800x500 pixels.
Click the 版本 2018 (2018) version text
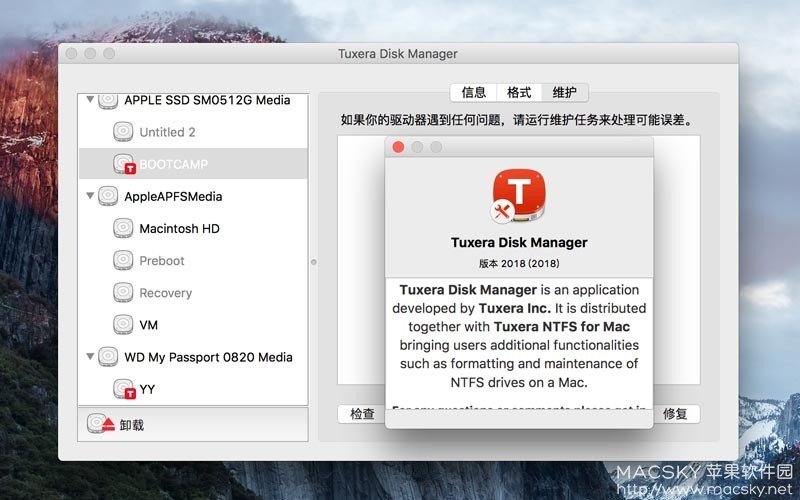(519, 263)
